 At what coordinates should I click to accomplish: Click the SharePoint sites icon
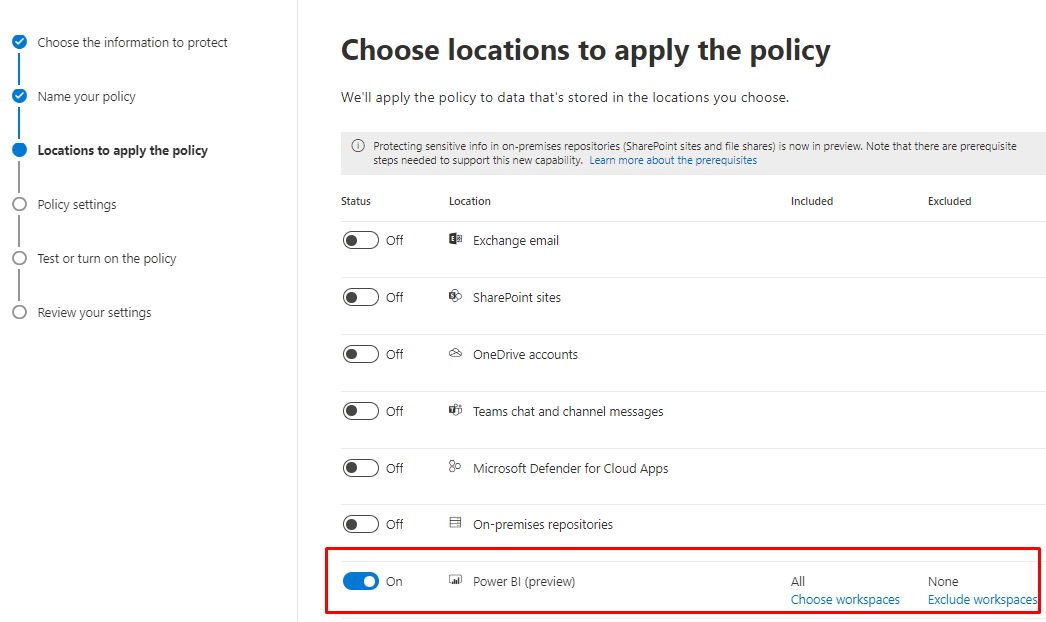[455, 297]
